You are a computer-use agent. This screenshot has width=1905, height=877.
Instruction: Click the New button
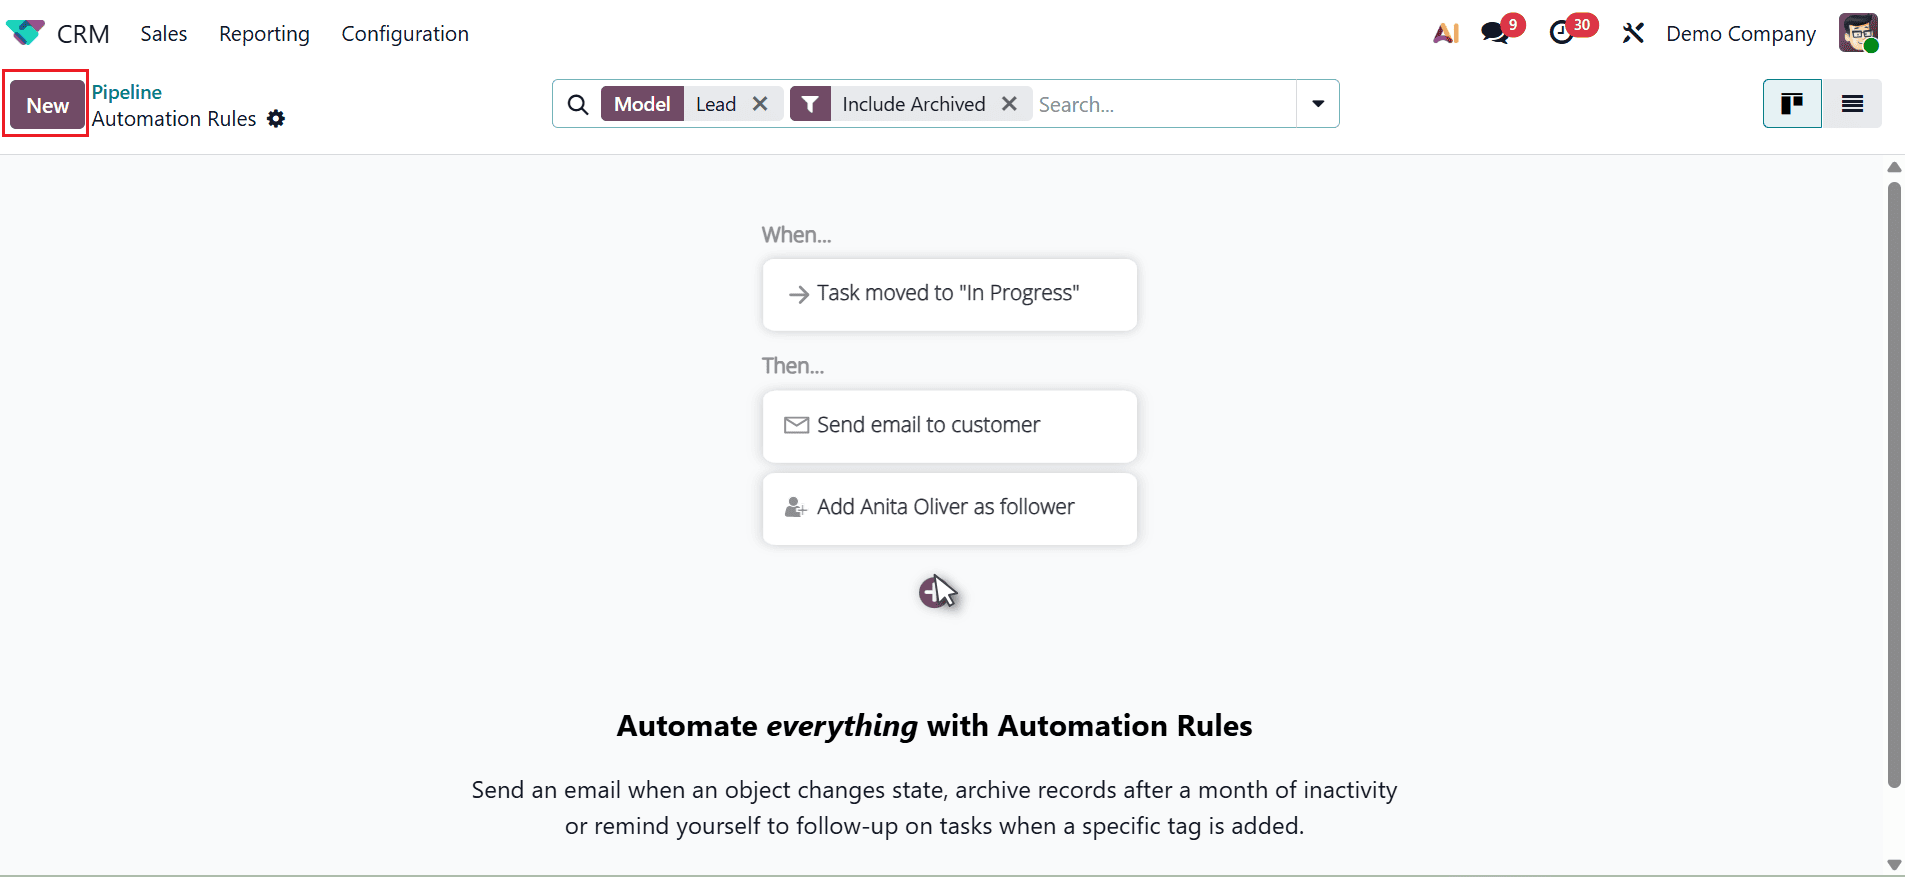tap(45, 103)
